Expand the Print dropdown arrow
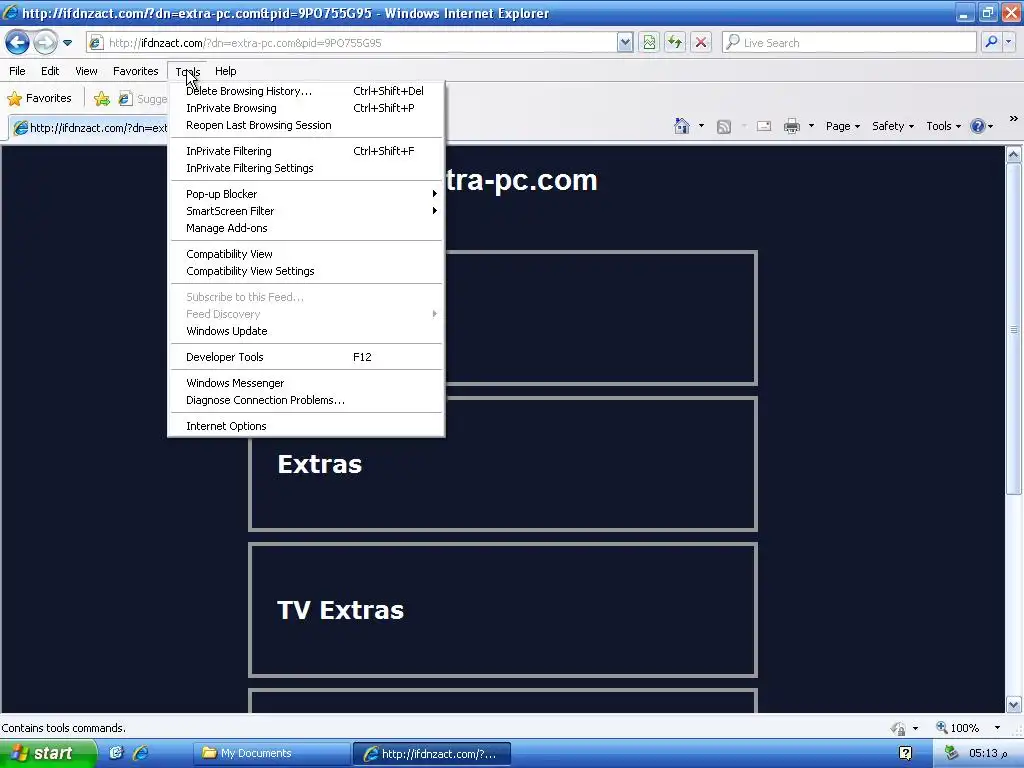Viewport: 1024px width, 768px height. [x=811, y=126]
